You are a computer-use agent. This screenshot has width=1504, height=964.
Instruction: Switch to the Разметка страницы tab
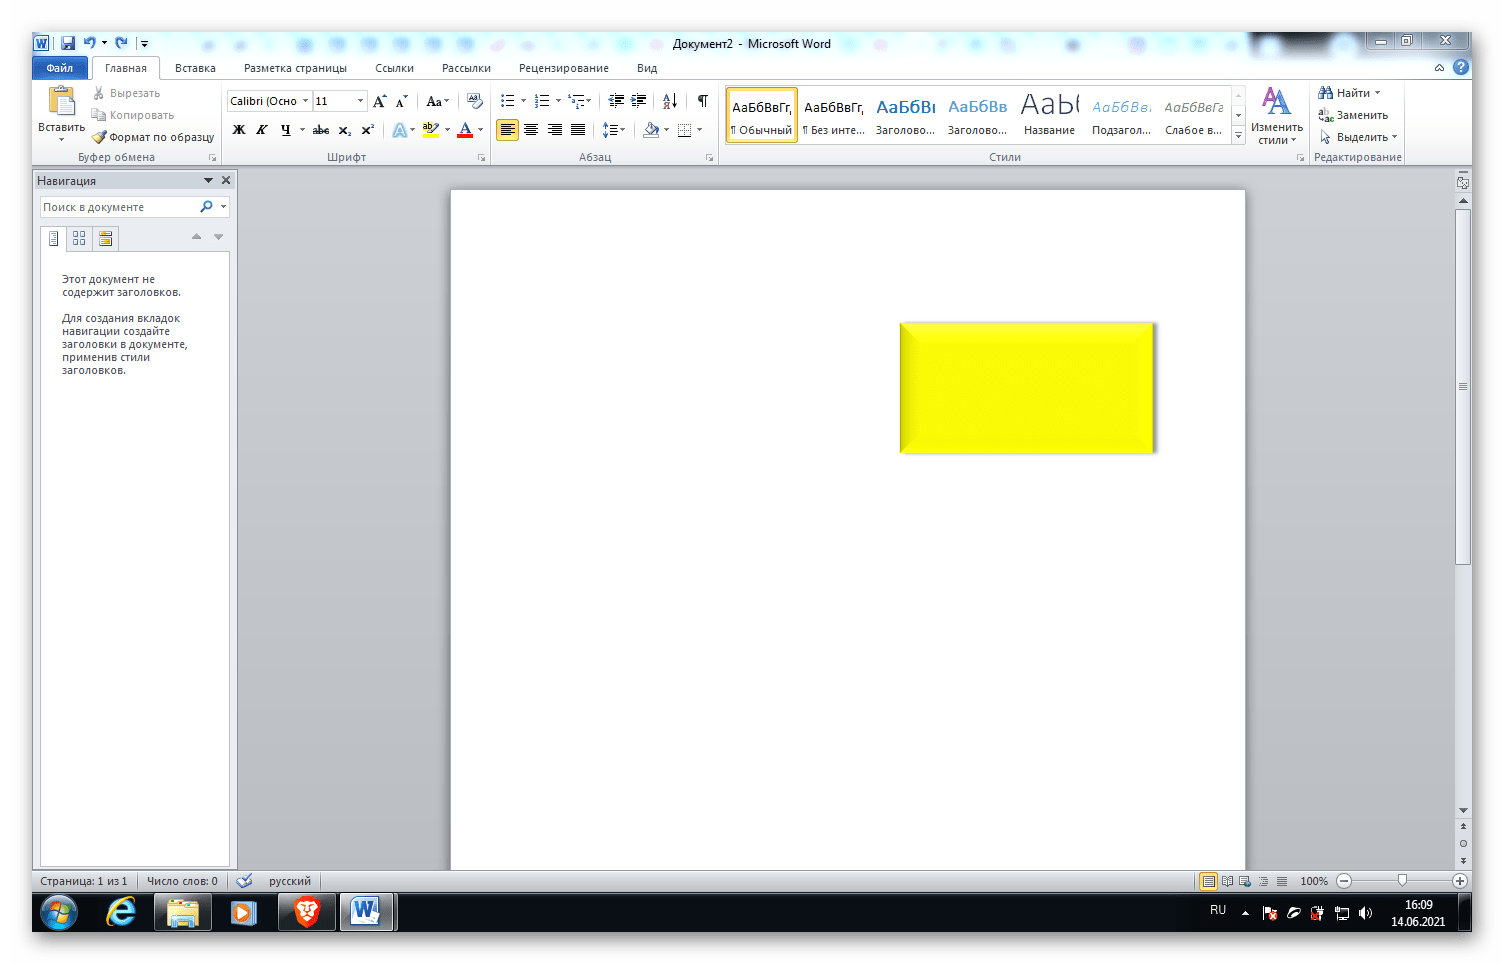pos(295,68)
